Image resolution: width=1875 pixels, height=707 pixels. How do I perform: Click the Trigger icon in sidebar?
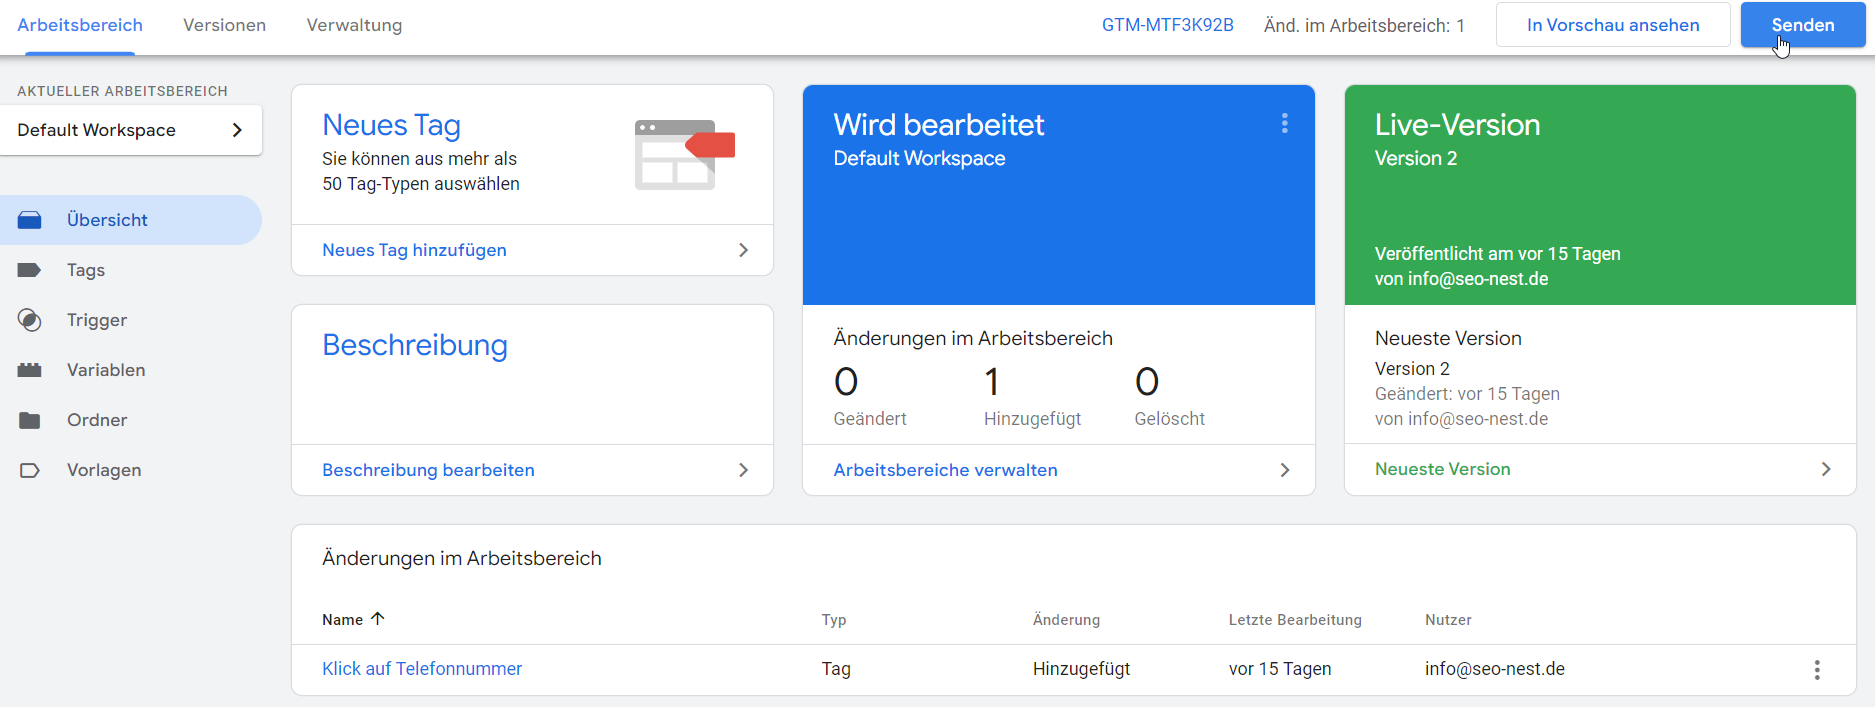click(30, 320)
